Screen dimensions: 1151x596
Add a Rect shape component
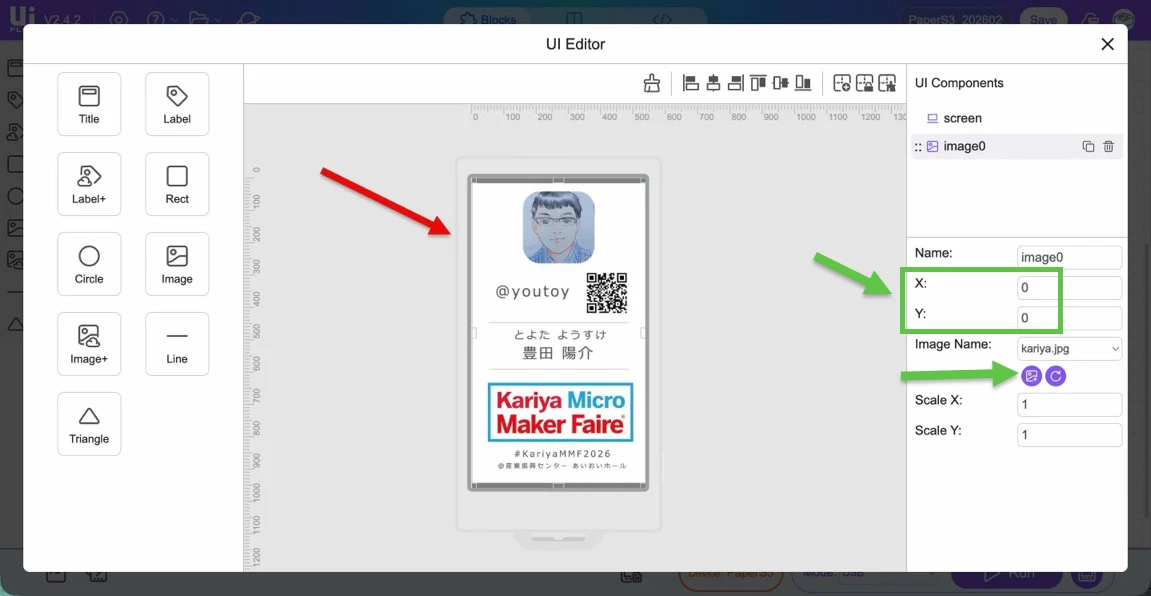pyautogui.click(x=177, y=183)
